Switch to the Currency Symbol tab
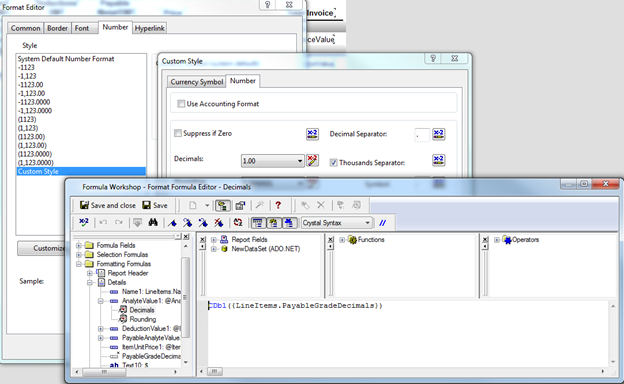The height and width of the screenshot is (384, 624). click(x=197, y=82)
